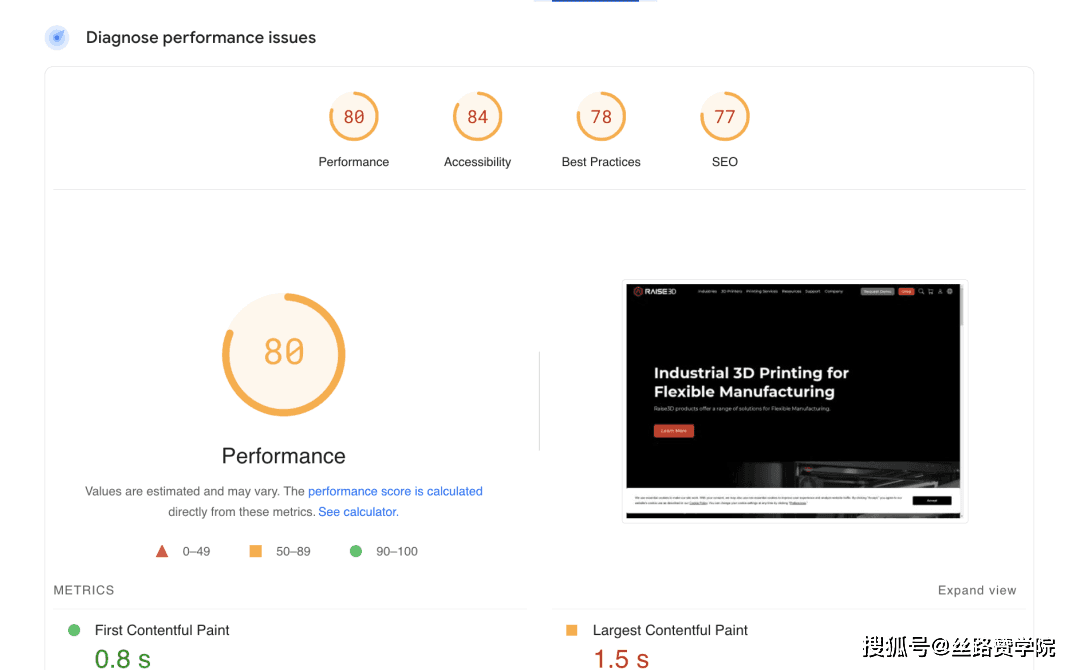Screen dimensions: 1080x670
Task: Click the Accessibility label under the top gauge
Action: pyautogui.click(x=477, y=162)
